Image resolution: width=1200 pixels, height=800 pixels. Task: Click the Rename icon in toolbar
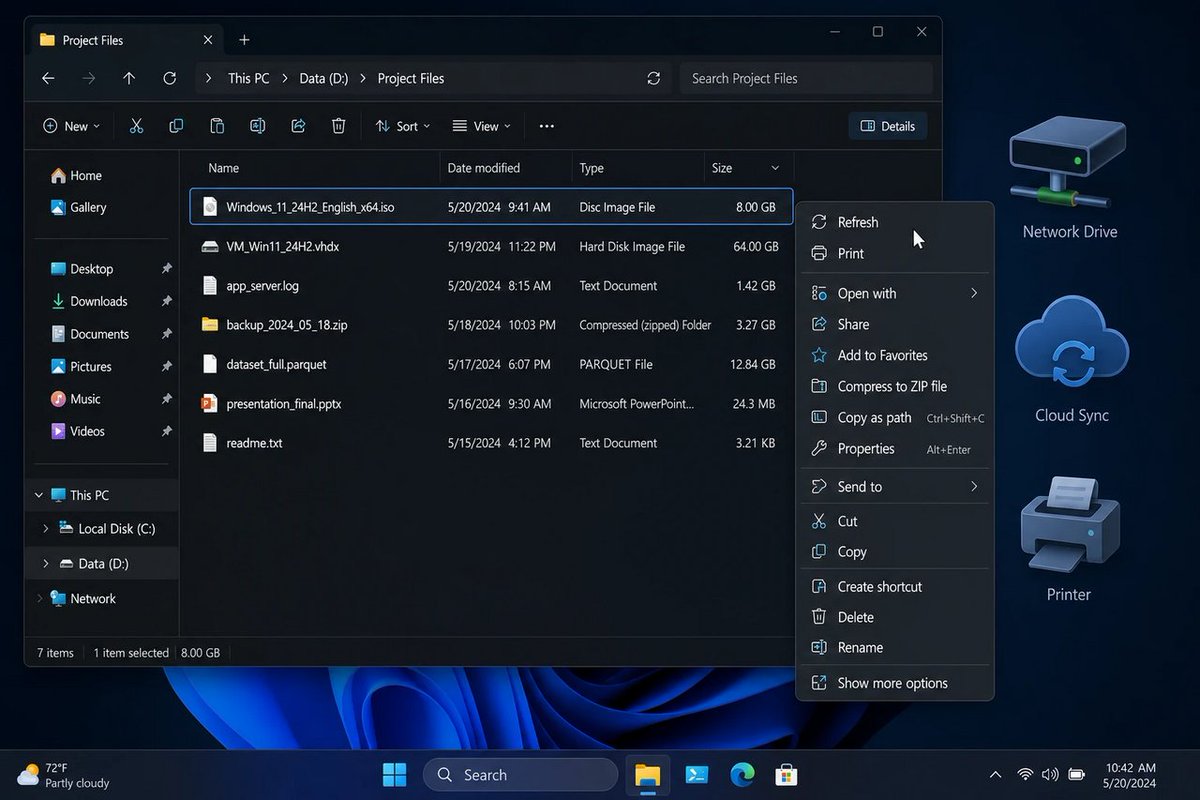(257, 126)
